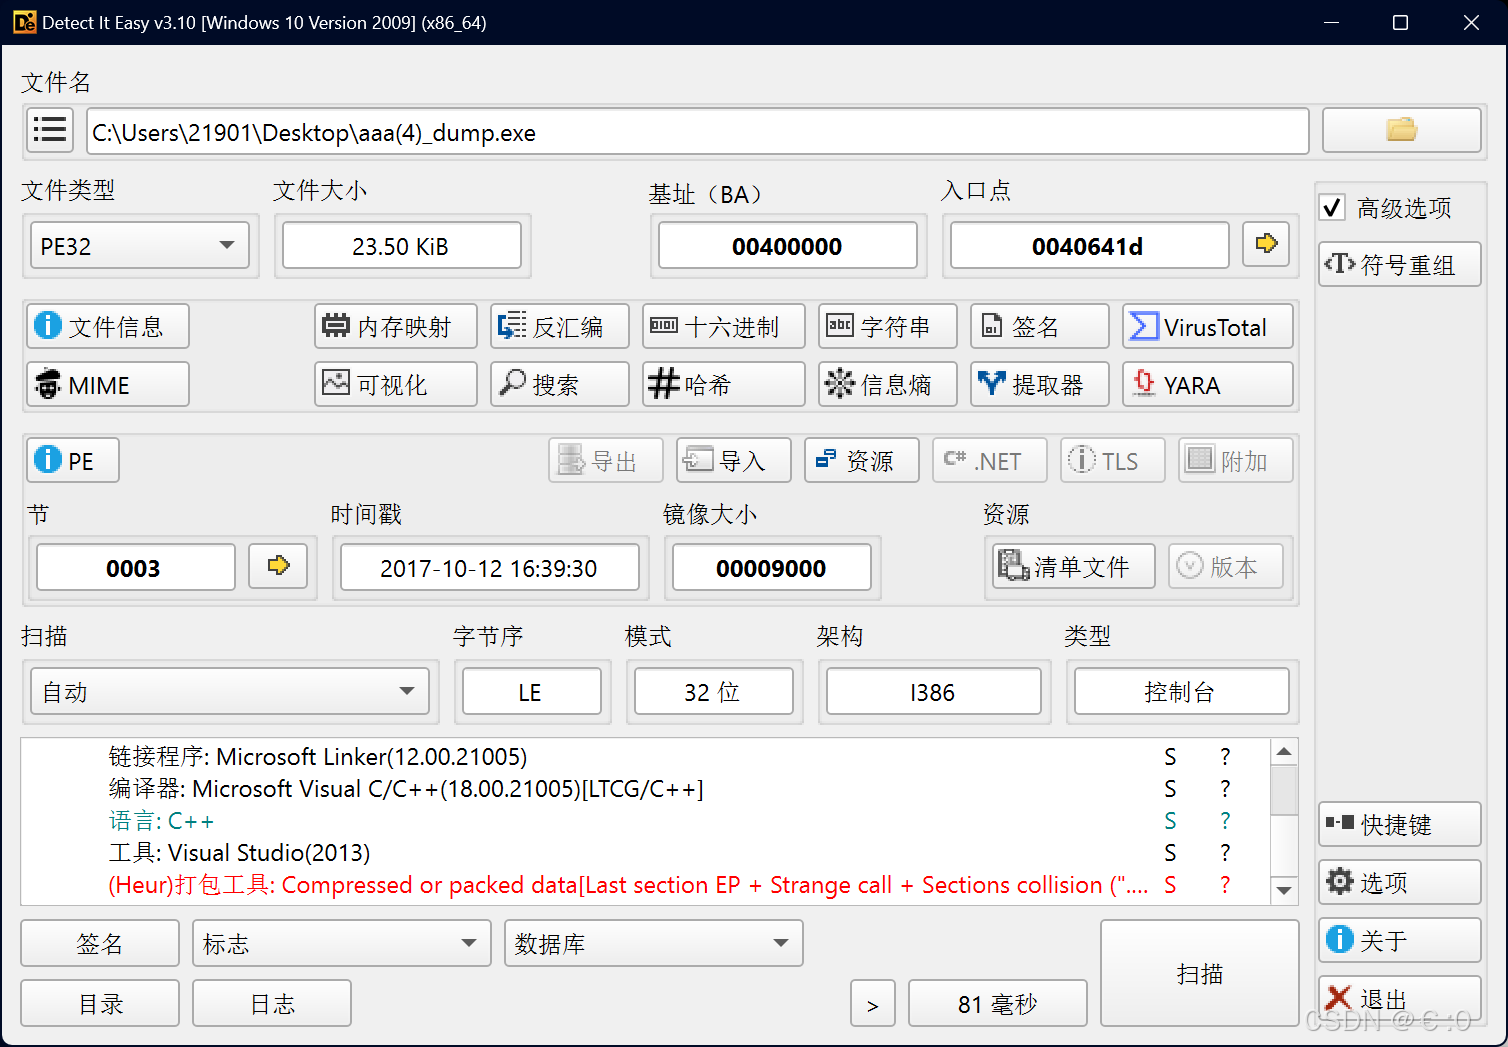Start analysis with the 扫描 button

1199,973
